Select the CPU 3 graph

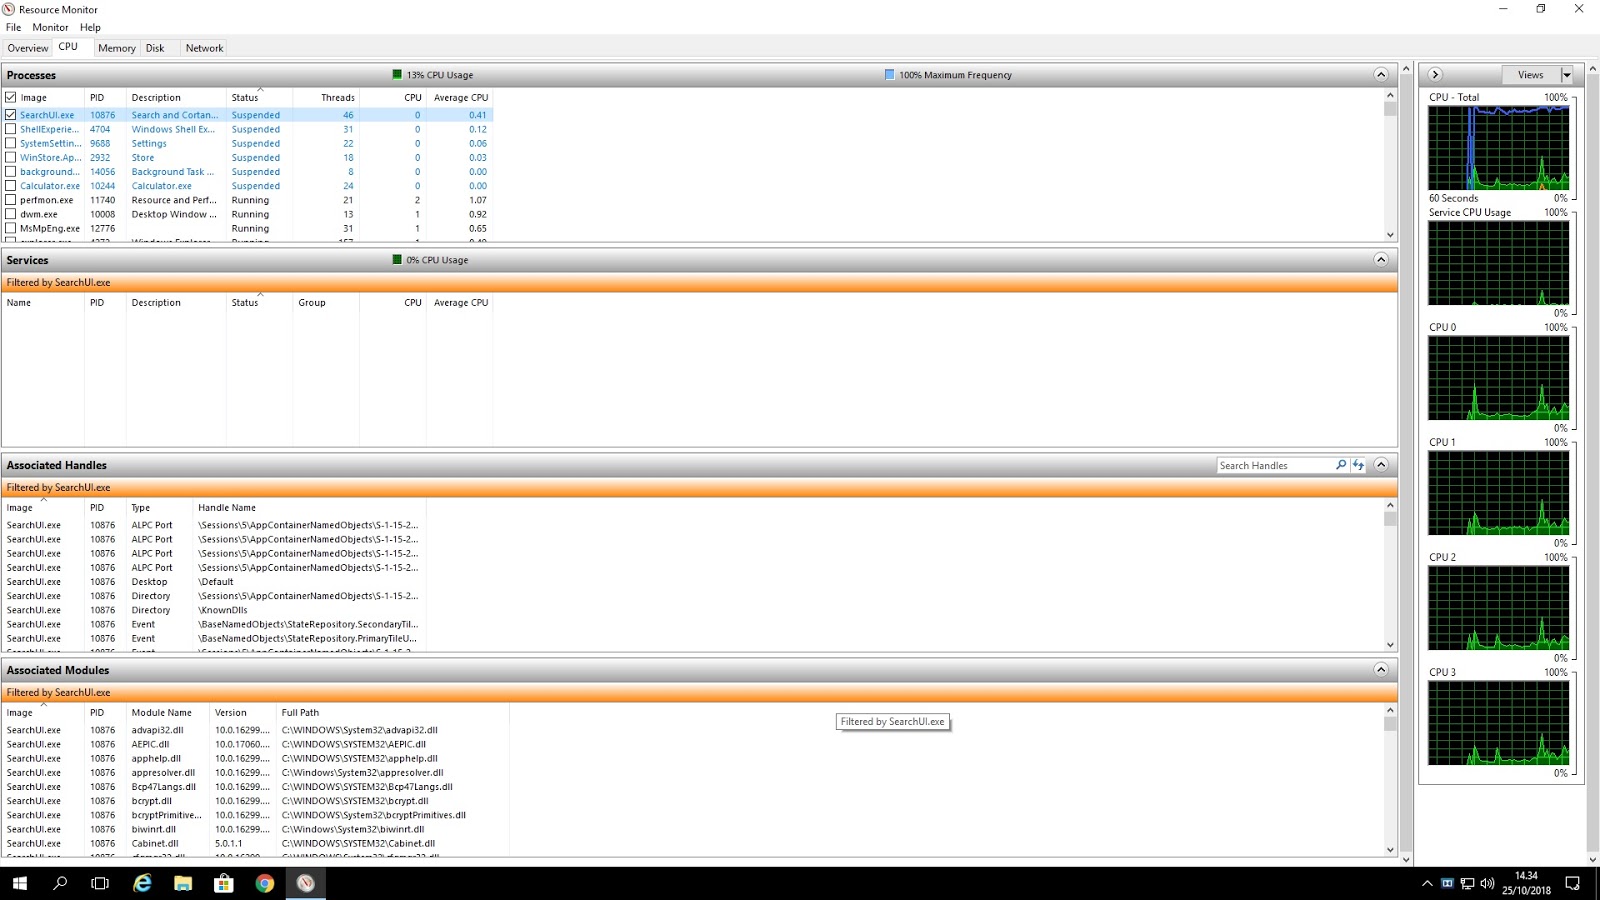[x=1499, y=723]
